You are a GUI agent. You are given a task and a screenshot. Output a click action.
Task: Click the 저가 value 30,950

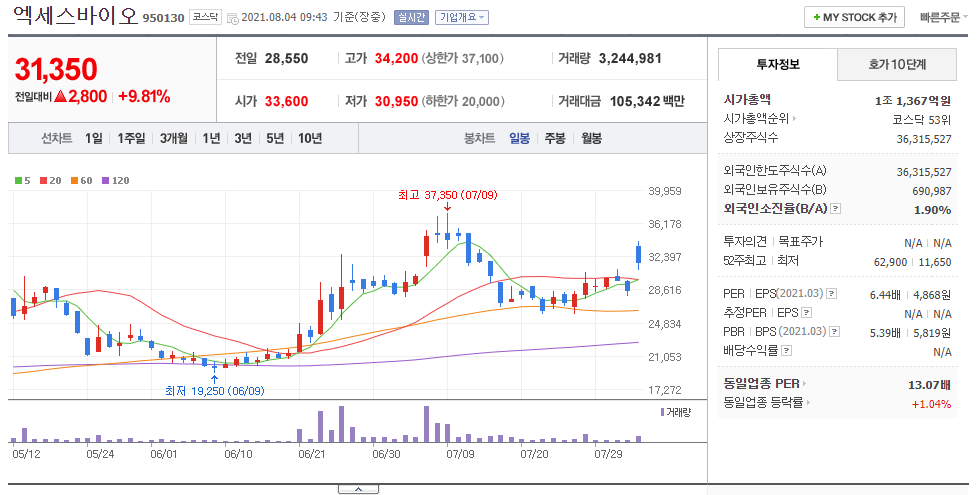[x=396, y=101]
